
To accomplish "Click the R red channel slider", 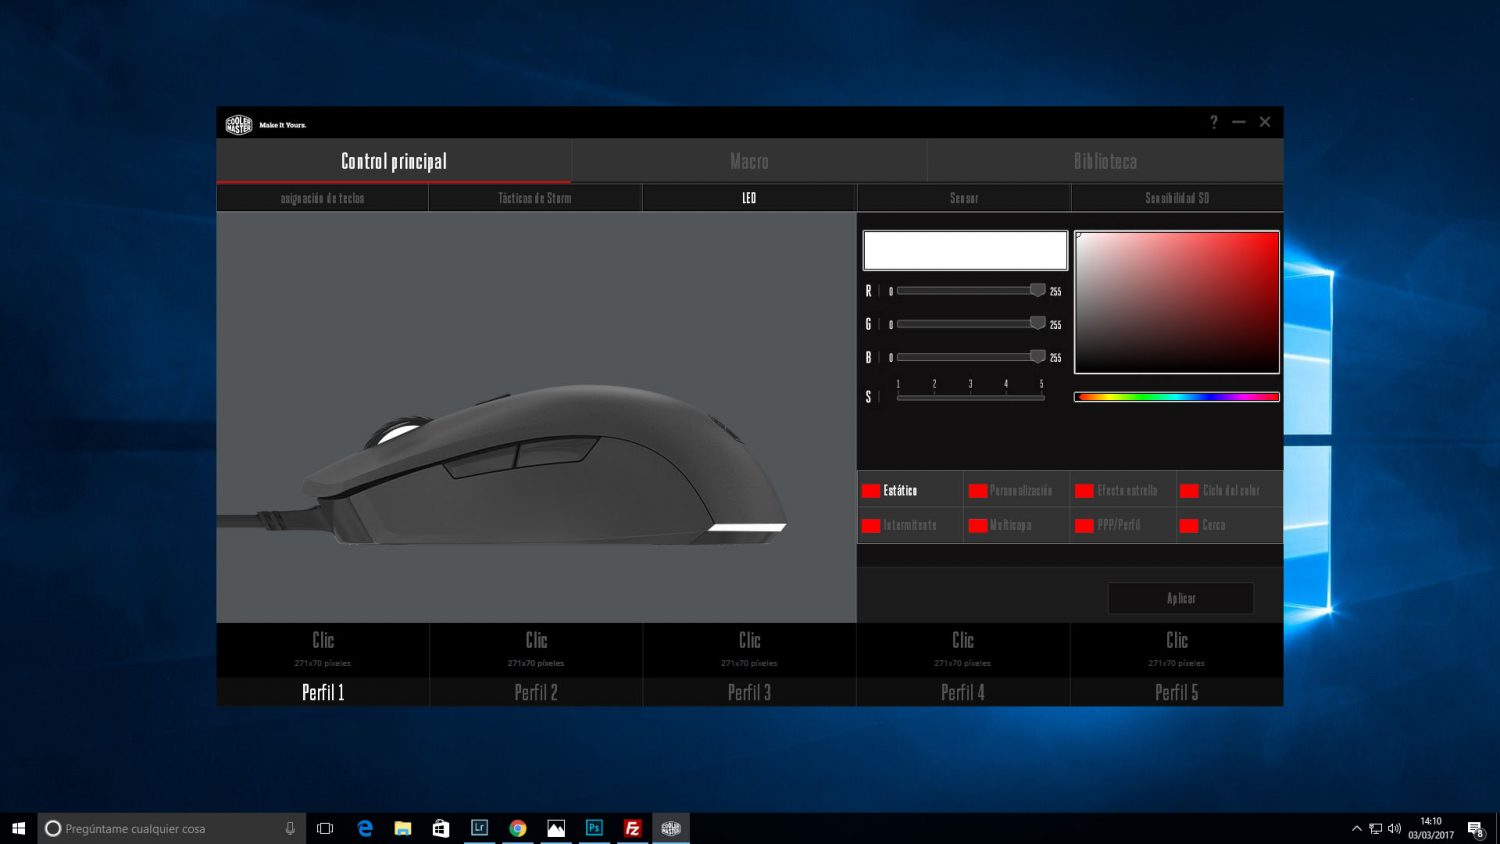I will click(969, 291).
